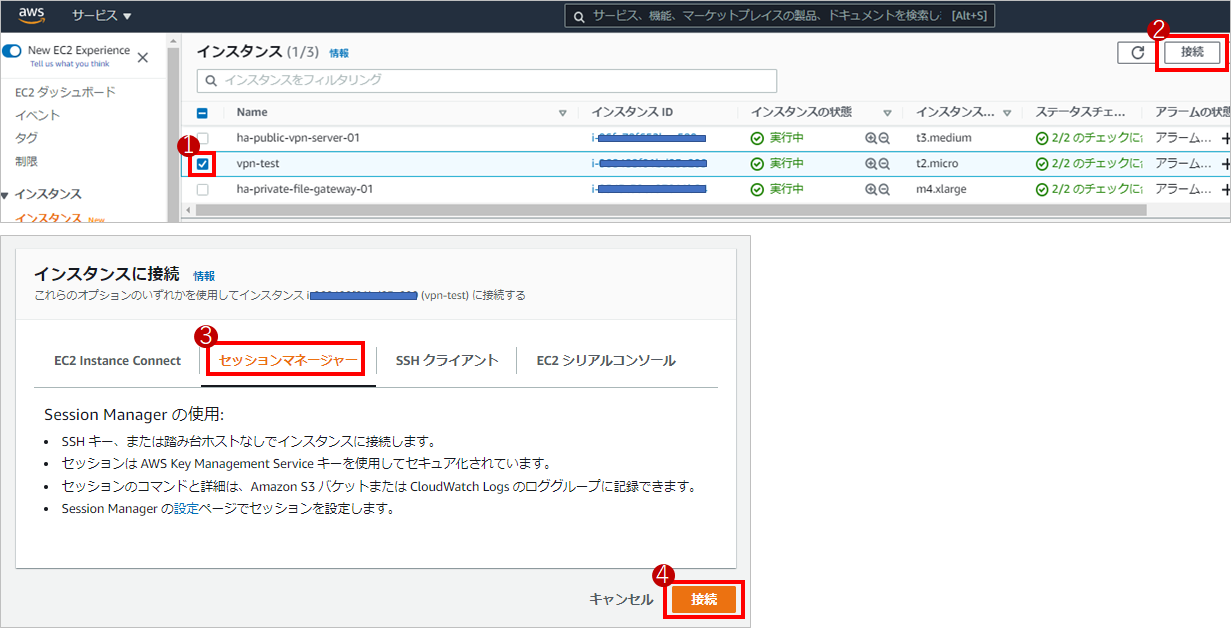The image size is (1231, 628).
Task: Click the アラームの状態 column header
Action: click(1192, 112)
